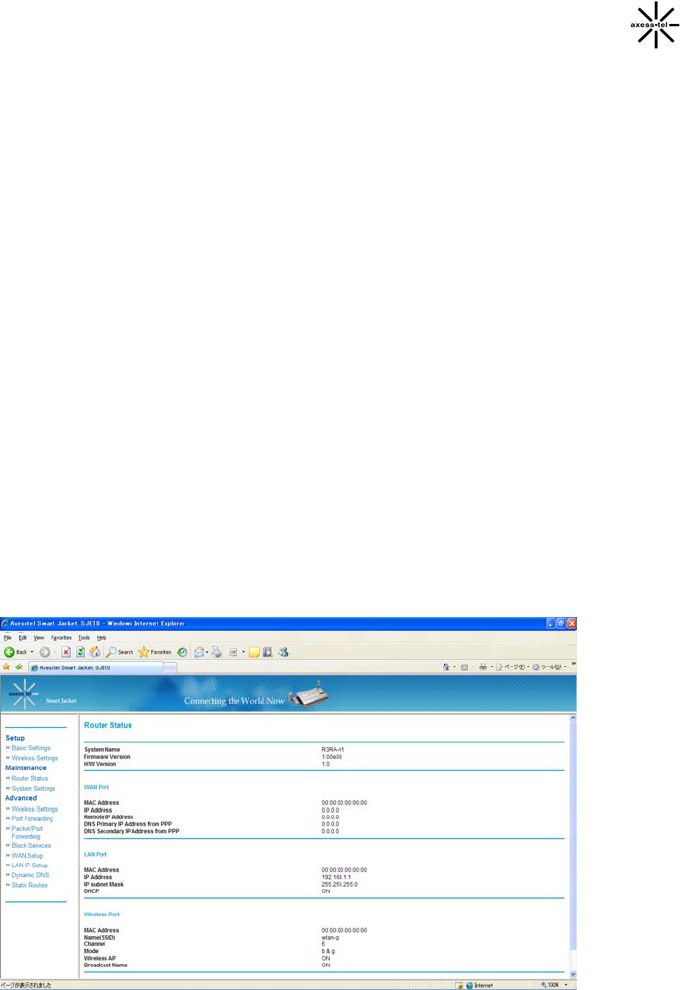
Task: Open the 100% zoom level dropdown
Action: coord(566,985)
